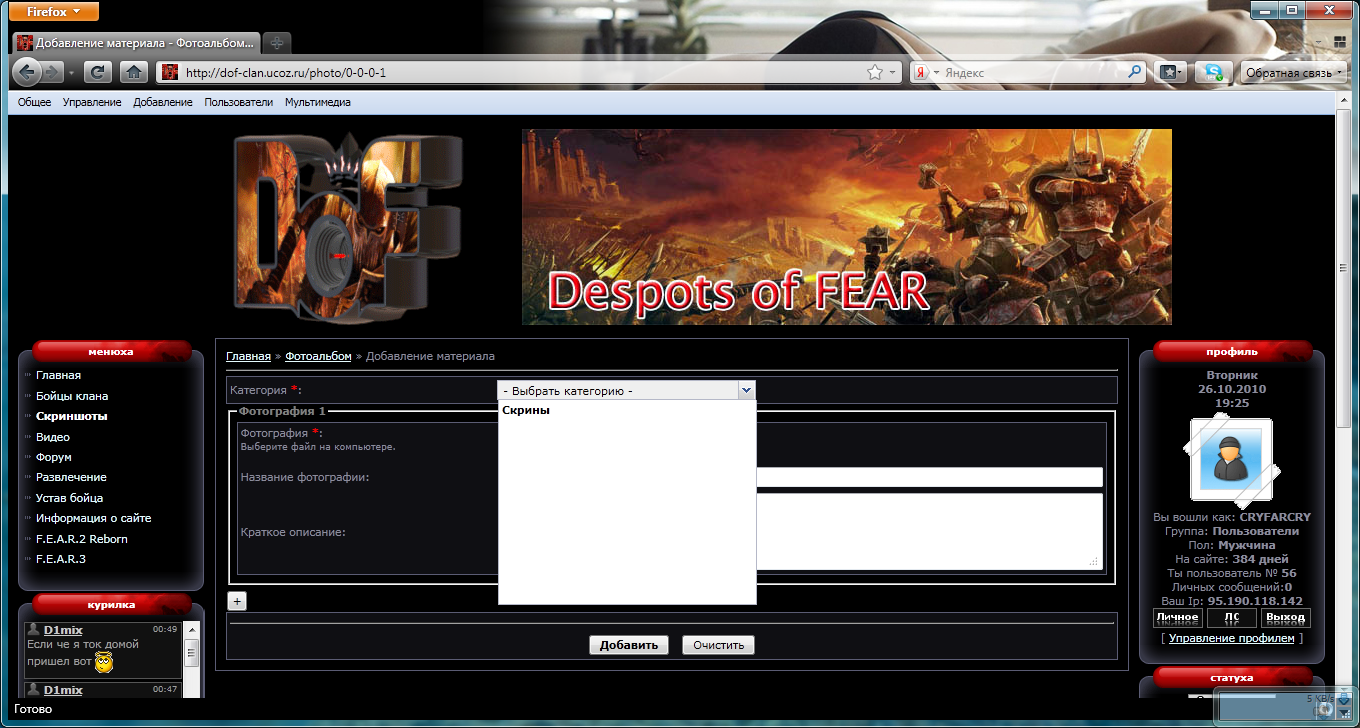
Task: Open the Firefox home page icon
Action: click(134, 72)
